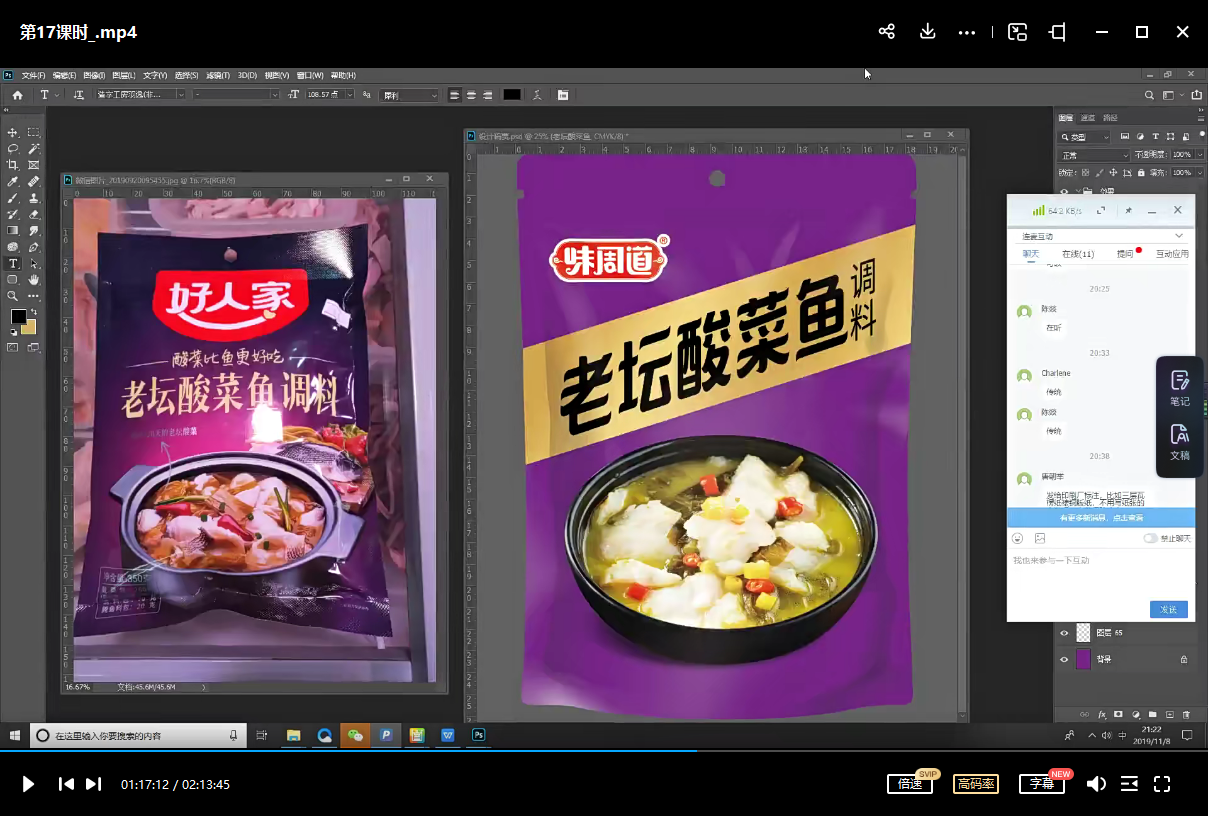Screen dimensions: 1208x816
Task: Select the Horizontal Type tool in toolbox
Action: 13,263
